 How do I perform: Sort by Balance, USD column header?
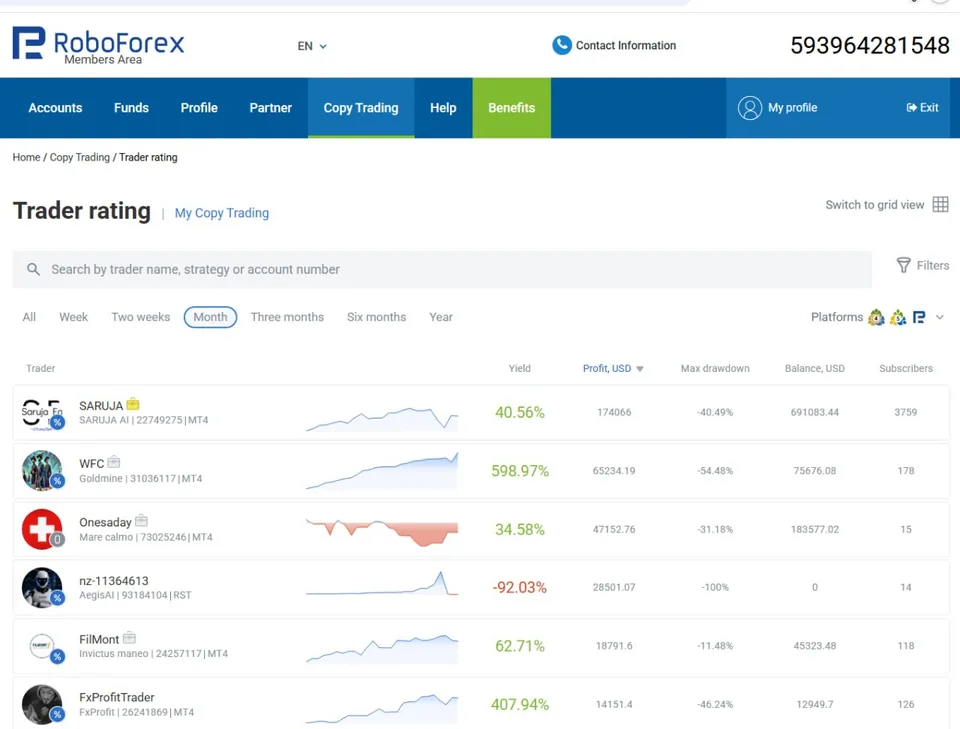814,368
